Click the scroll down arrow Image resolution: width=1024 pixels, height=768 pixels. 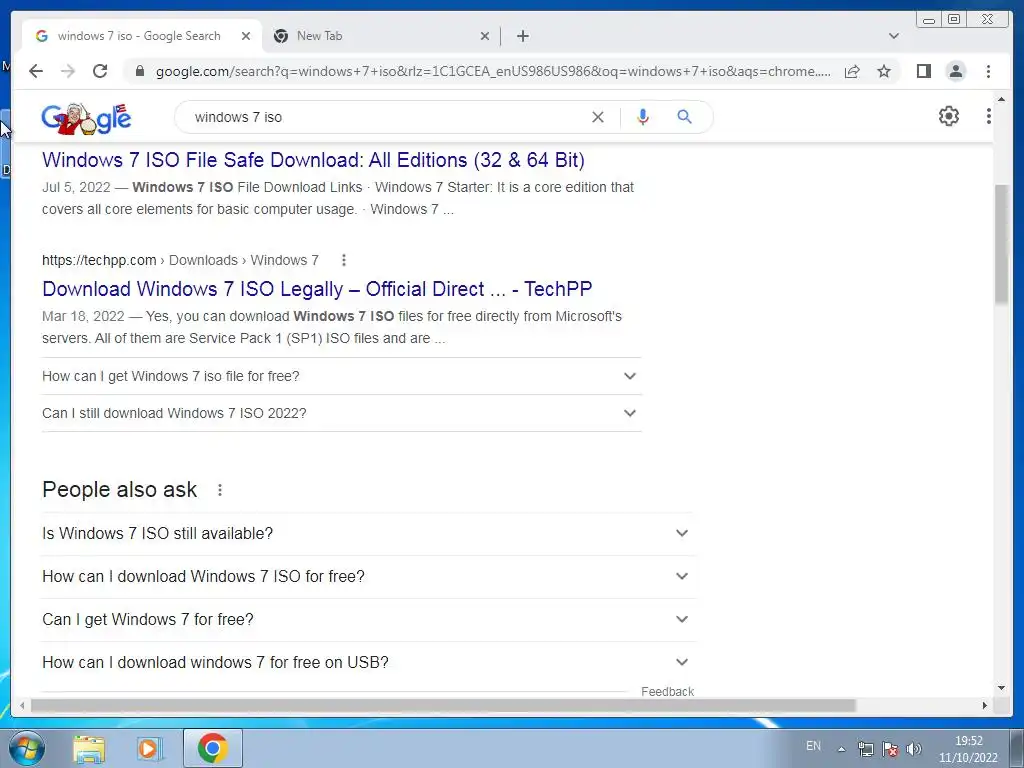1001,688
